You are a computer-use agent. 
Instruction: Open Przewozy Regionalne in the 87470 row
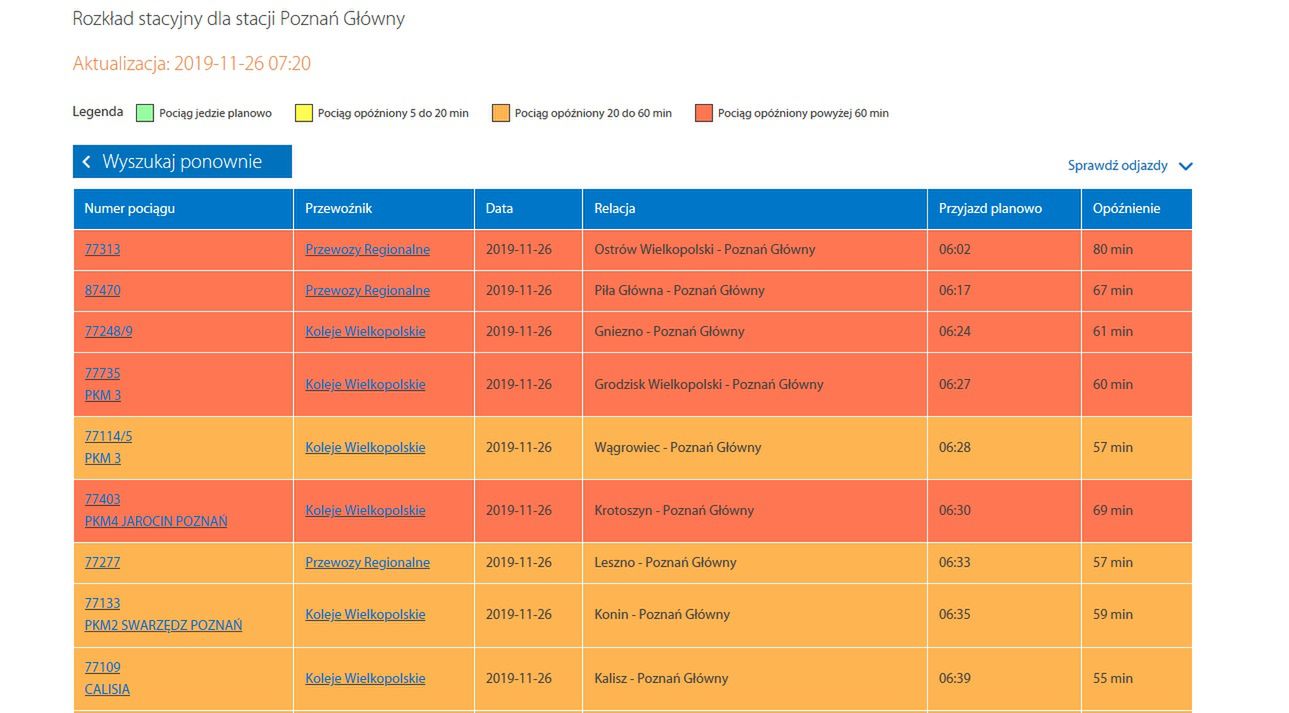point(367,290)
